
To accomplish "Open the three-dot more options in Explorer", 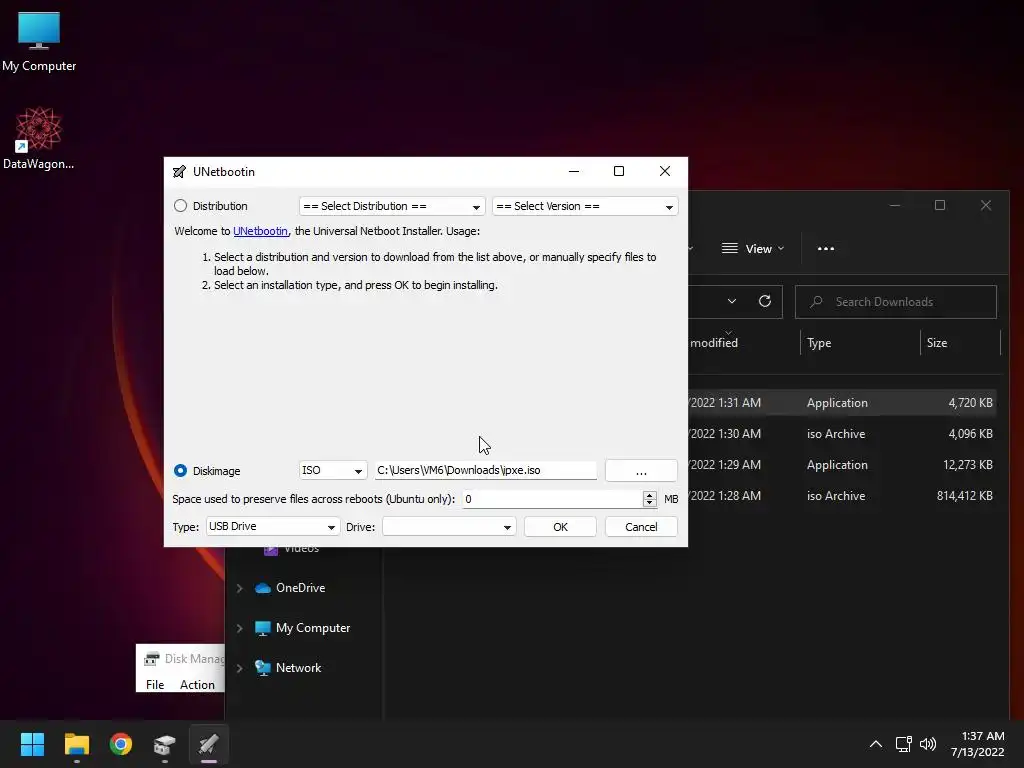I will pos(826,249).
